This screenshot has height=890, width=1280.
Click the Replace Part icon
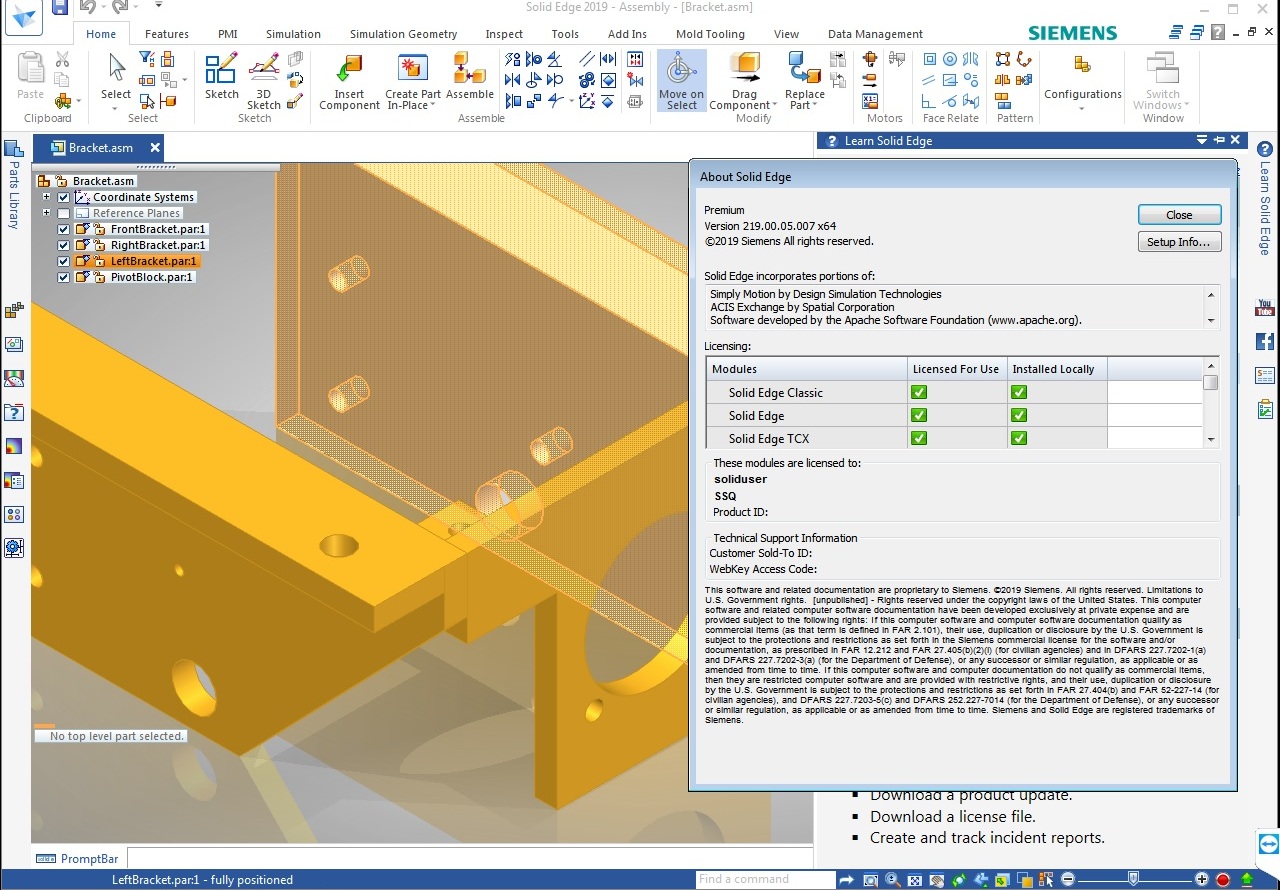804,70
